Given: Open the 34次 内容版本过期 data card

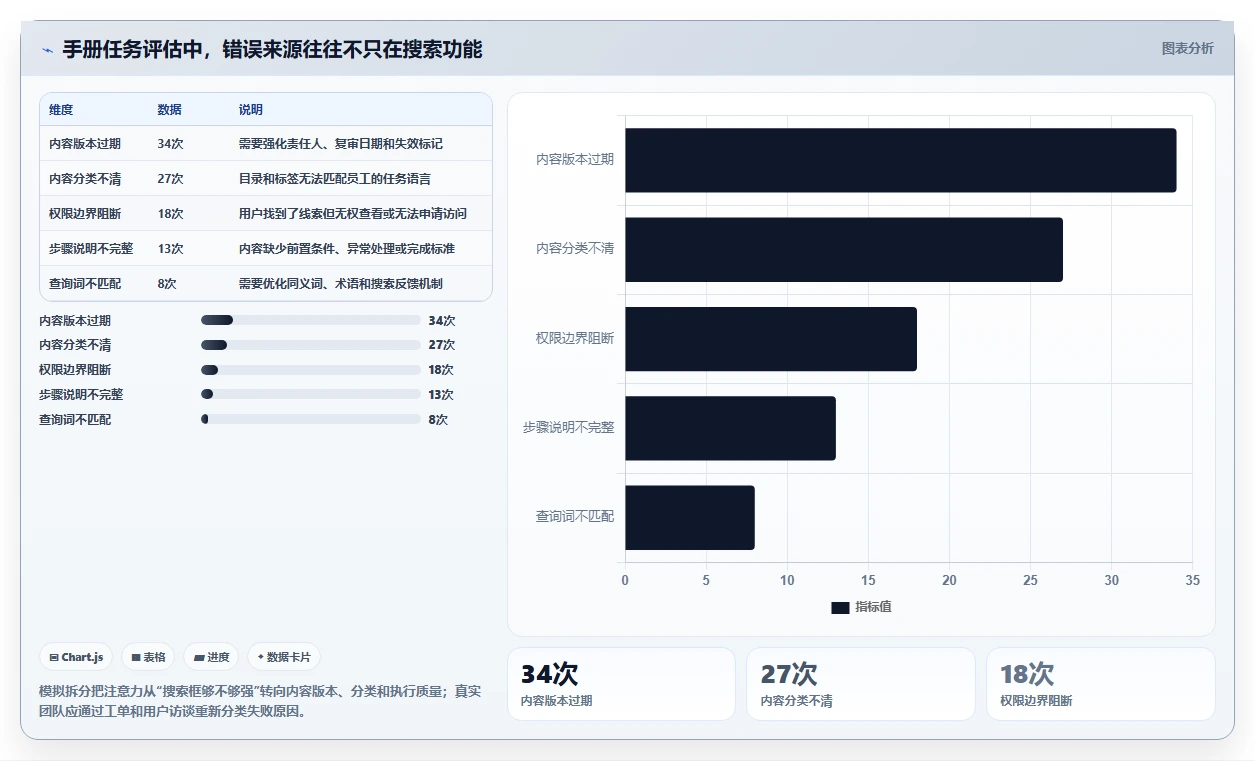Looking at the screenshot, I should pyautogui.click(x=621, y=684).
